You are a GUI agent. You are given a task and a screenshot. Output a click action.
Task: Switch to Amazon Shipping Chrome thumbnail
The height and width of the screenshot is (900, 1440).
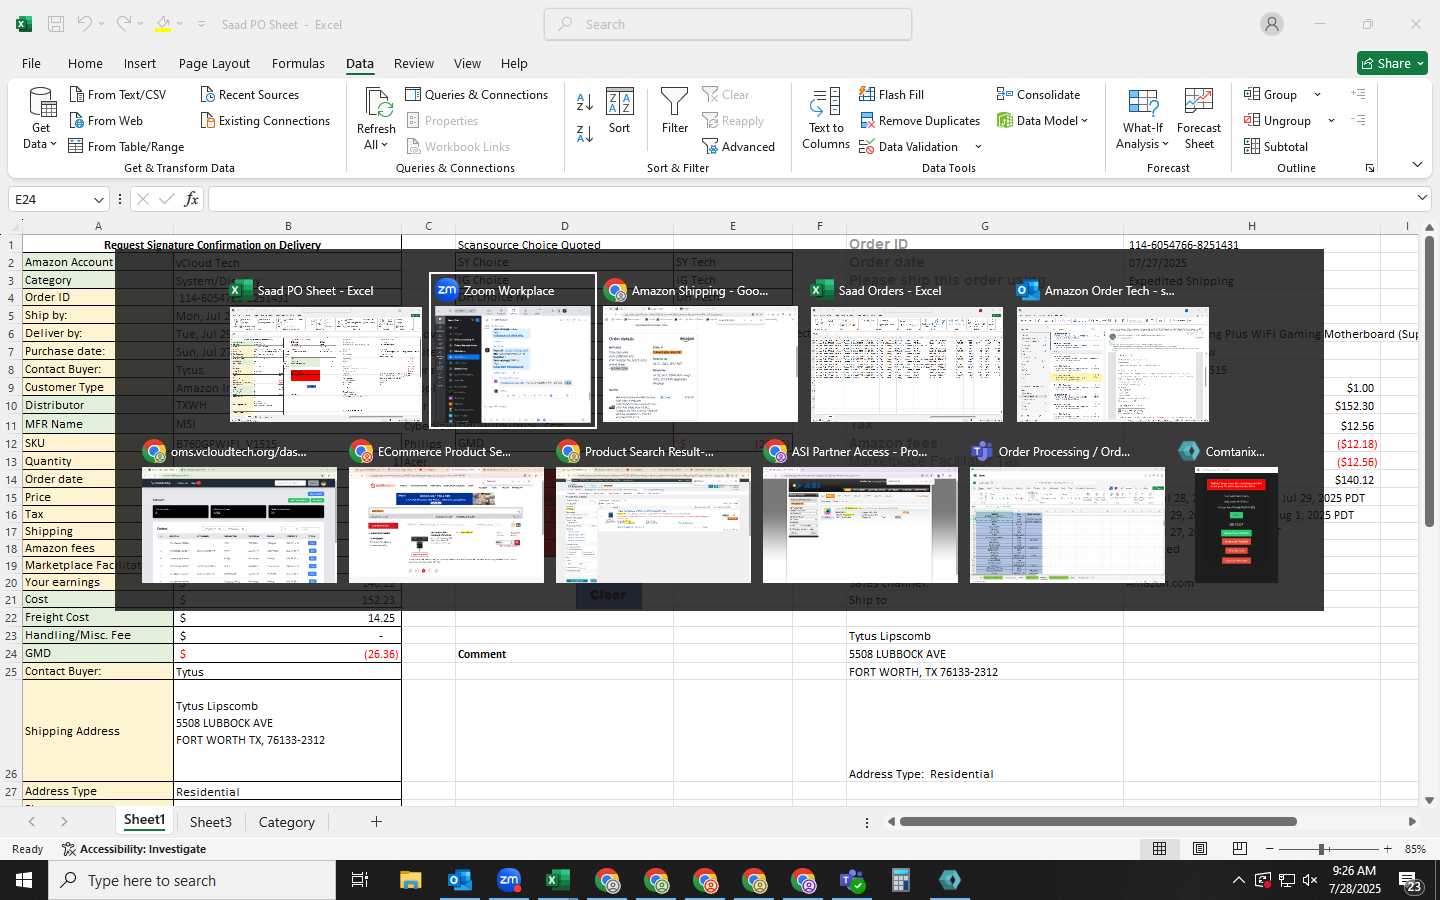click(700, 350)
